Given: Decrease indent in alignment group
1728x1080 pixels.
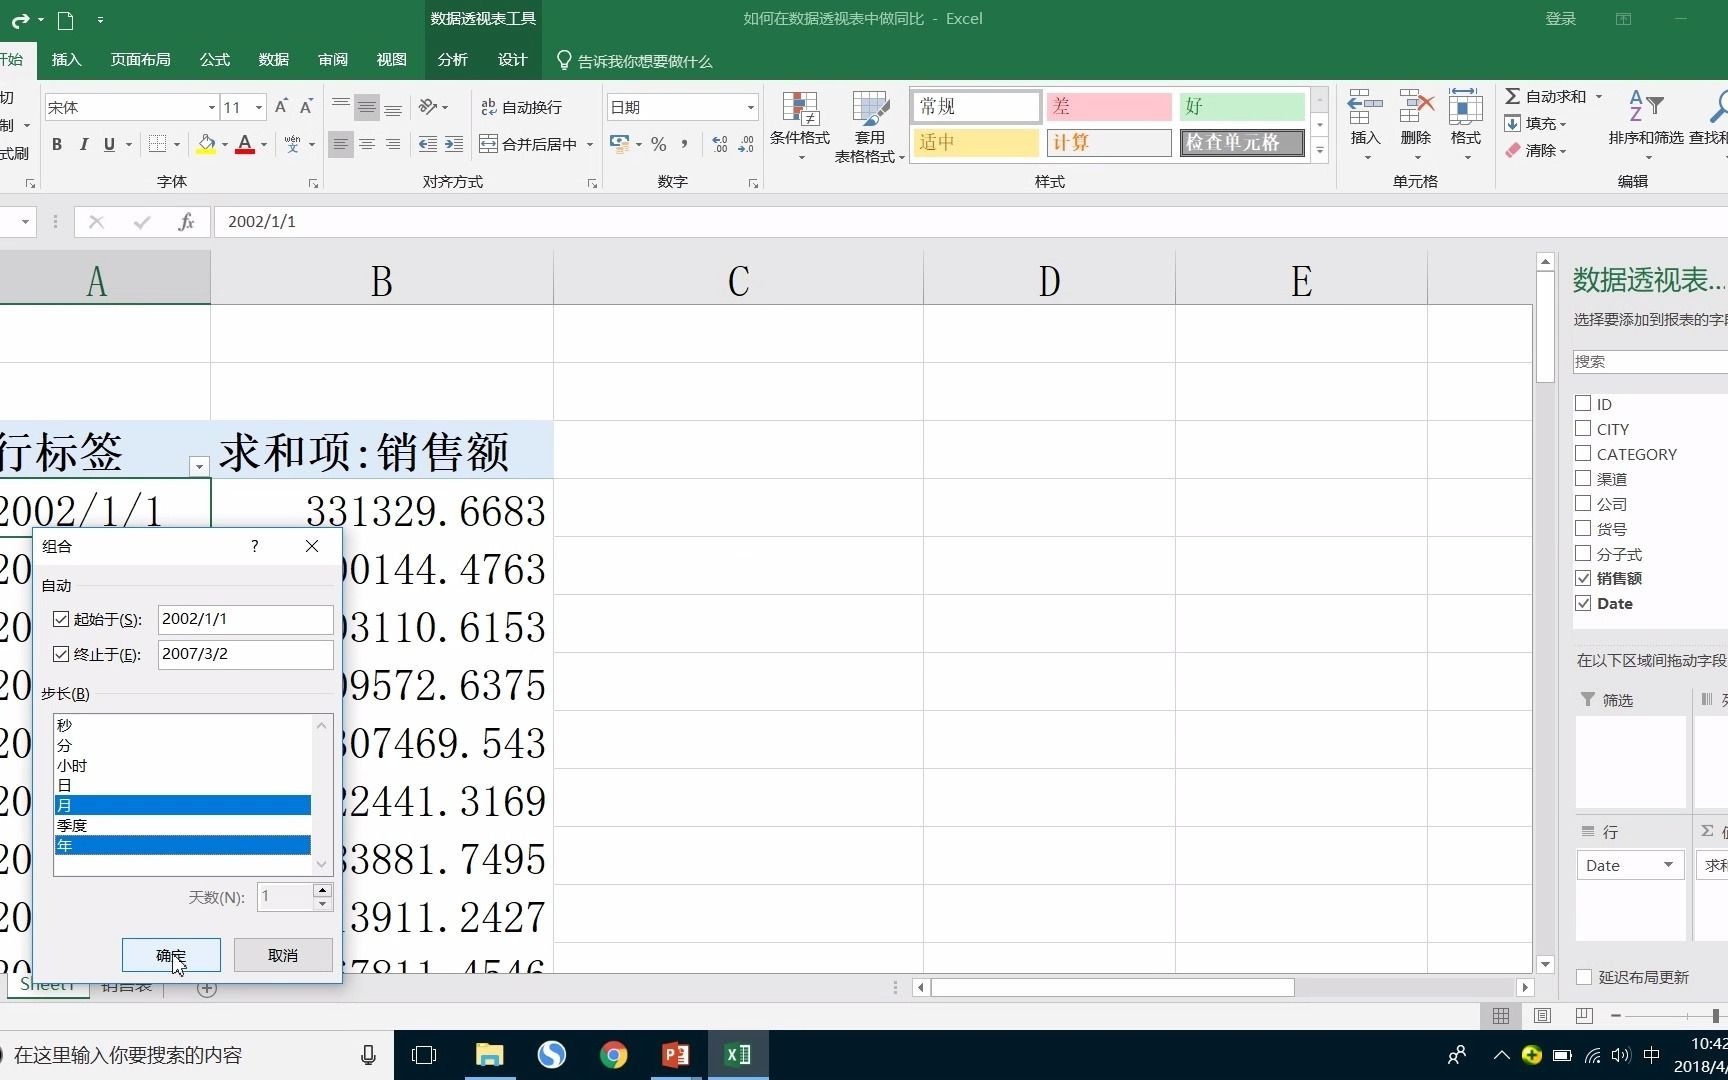Looking at the screenshot, I should click(x=428, y=145).
